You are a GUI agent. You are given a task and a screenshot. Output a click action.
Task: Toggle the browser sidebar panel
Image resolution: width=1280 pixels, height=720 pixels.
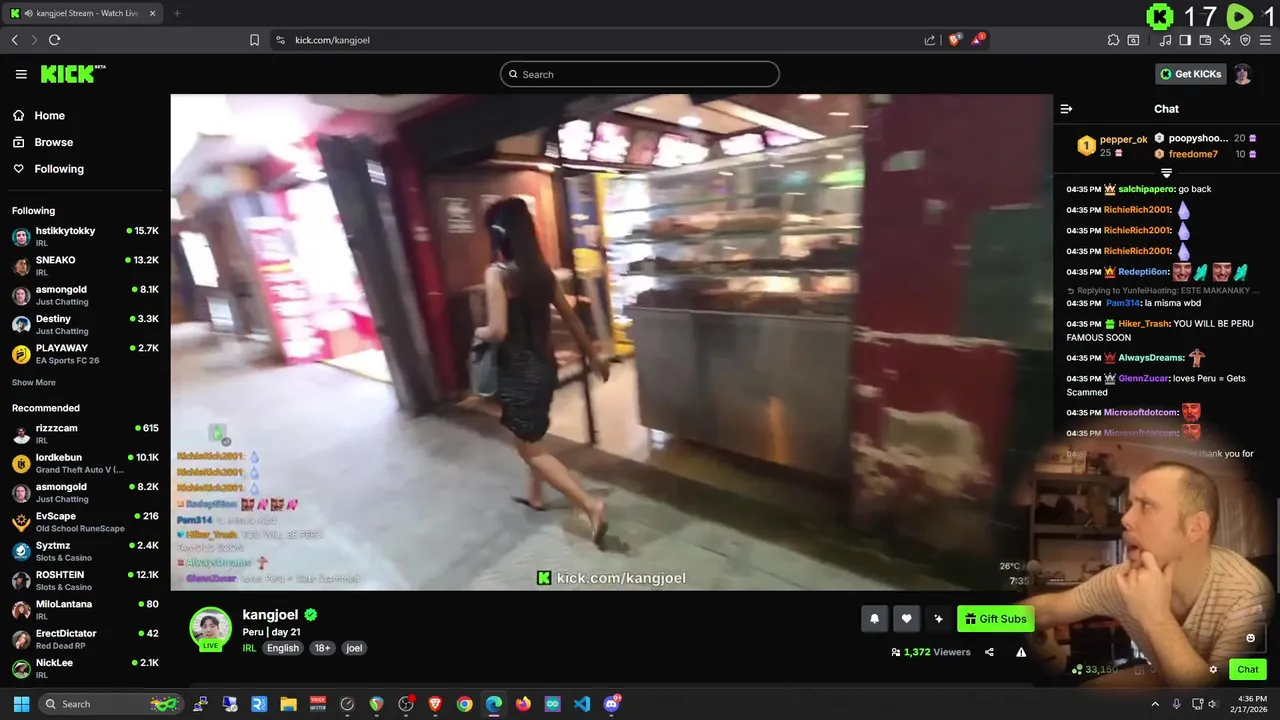click(1185, 40)
